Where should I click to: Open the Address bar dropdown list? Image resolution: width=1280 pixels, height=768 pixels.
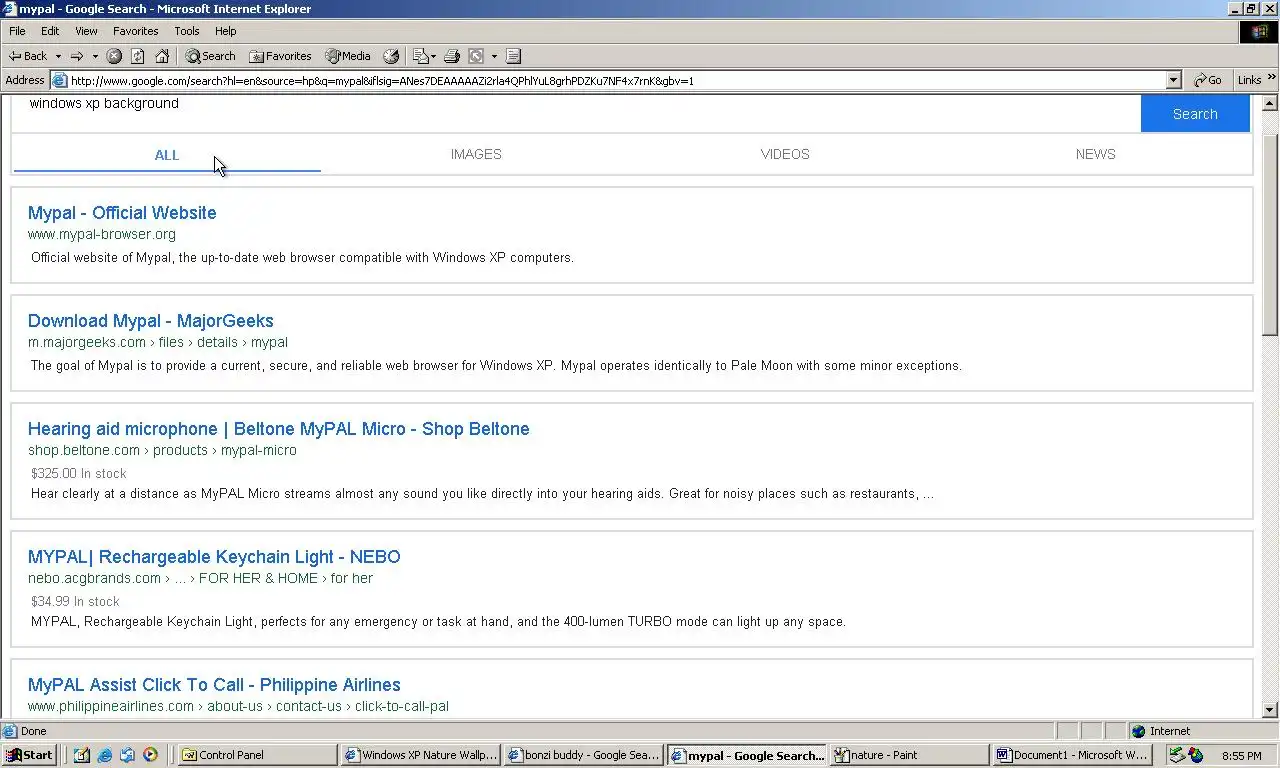point(1174,80)
